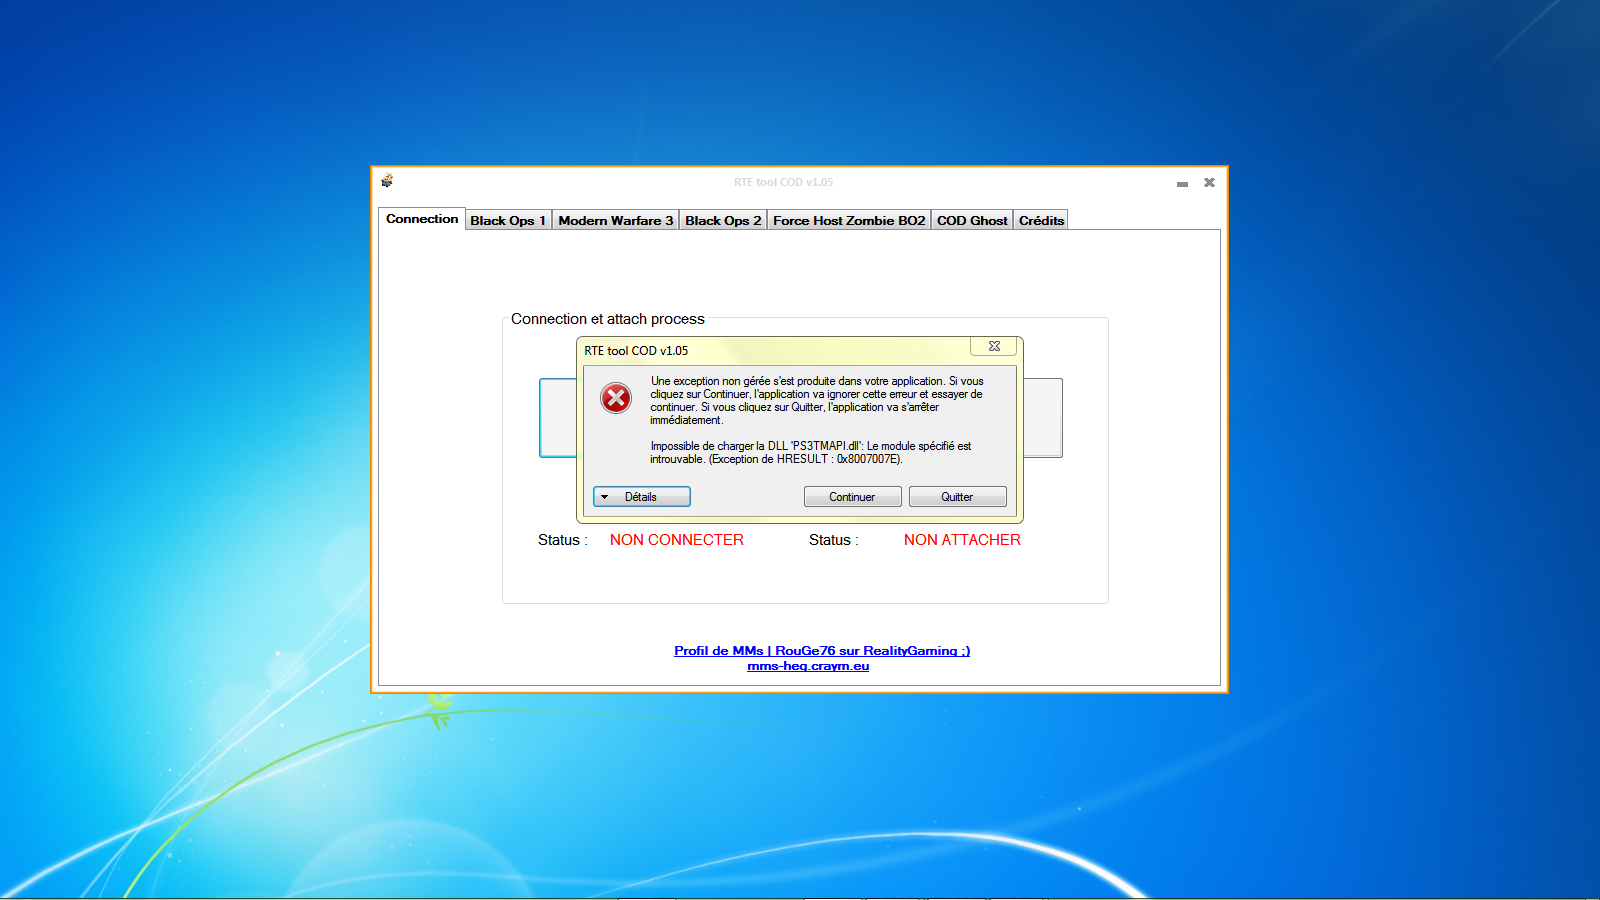
Task: Open the Black Ops 1 tab
Action: click(508, 221)
